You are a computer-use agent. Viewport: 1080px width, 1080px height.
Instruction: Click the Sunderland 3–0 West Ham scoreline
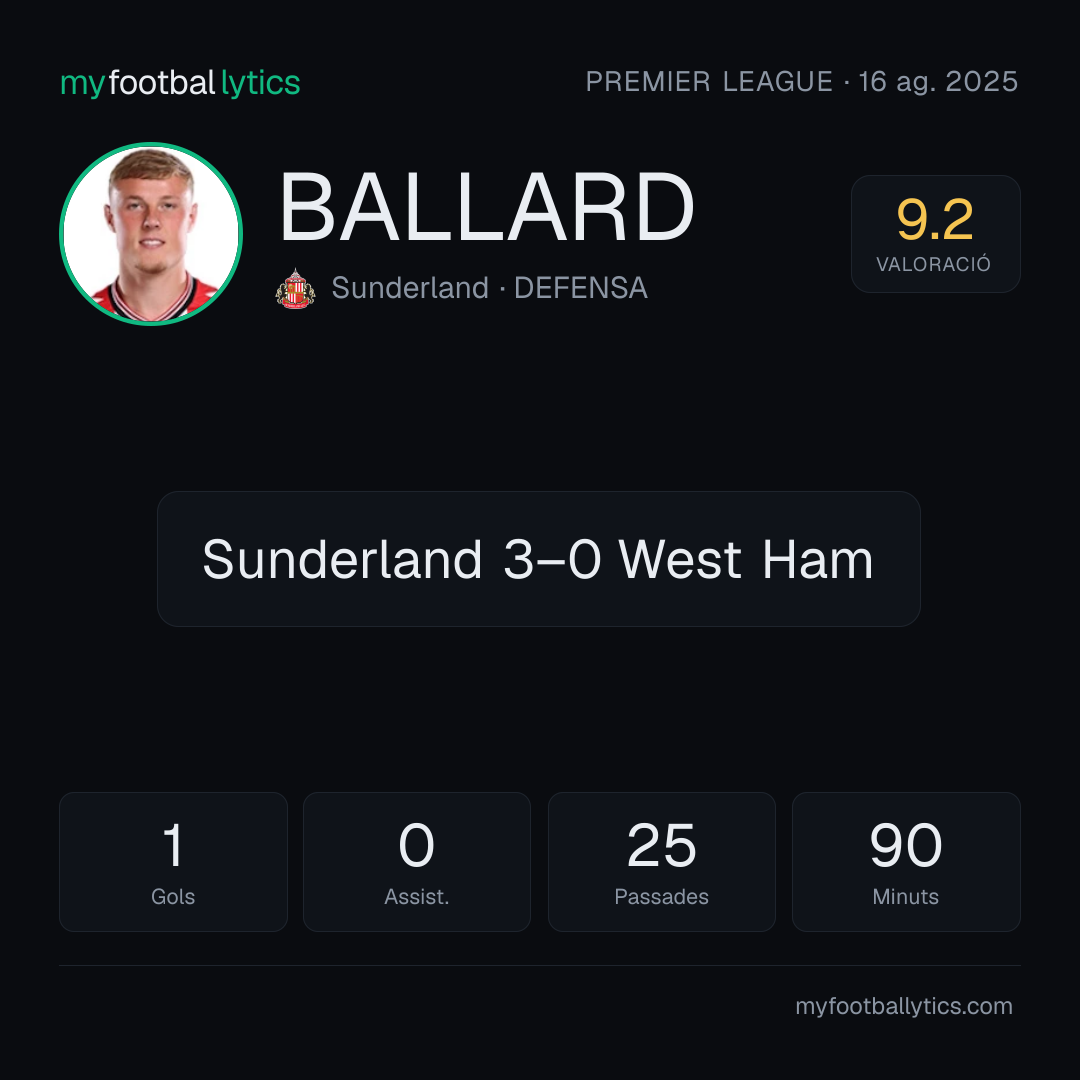coord(539,559)
